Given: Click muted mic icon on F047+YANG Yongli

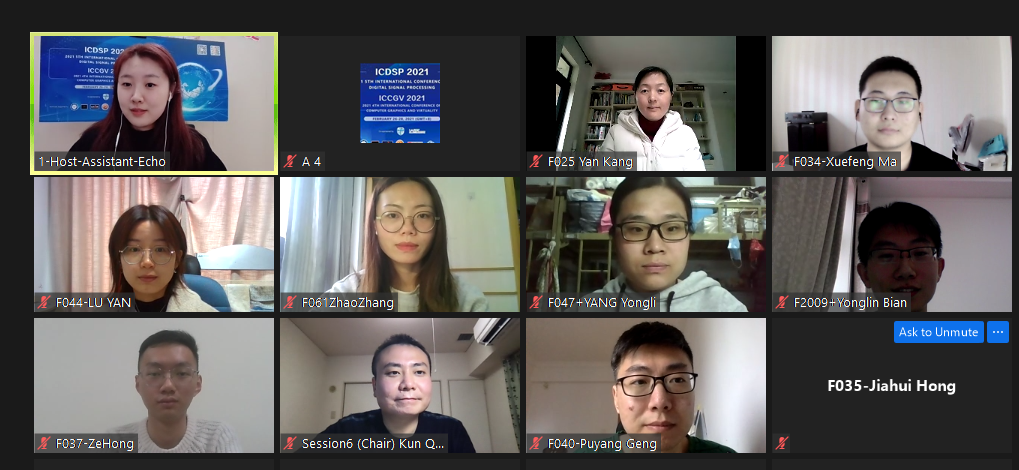Looking at the screenshot, I should pos(536,302).
